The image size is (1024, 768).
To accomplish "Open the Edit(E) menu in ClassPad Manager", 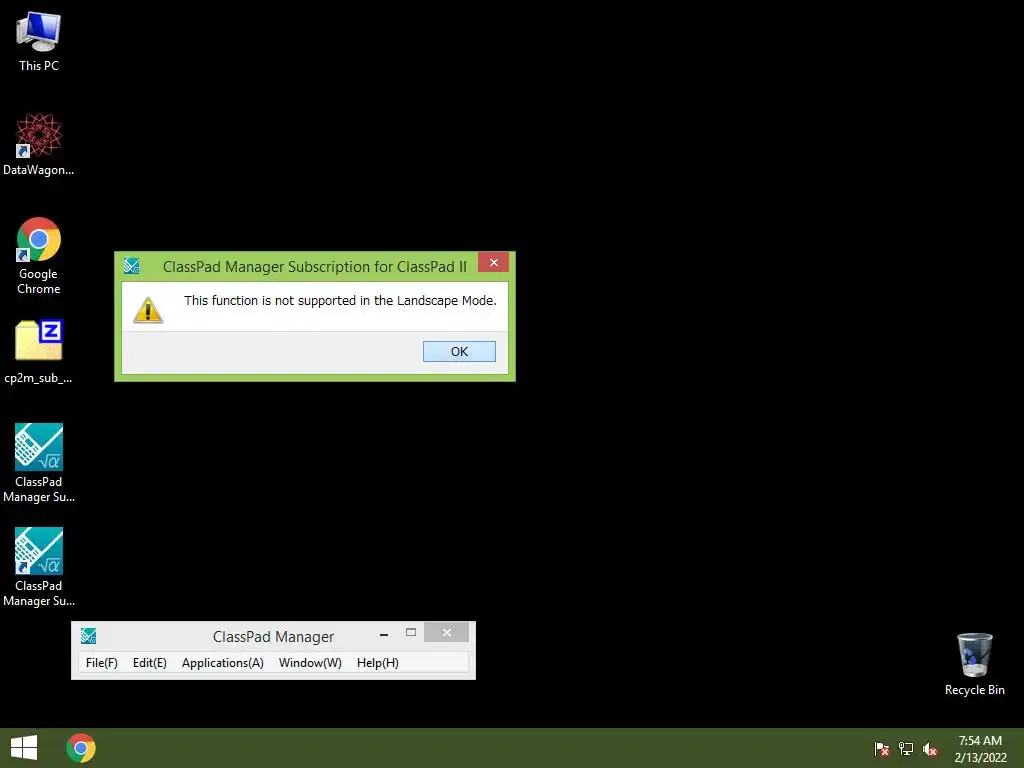I will [150, 662].
